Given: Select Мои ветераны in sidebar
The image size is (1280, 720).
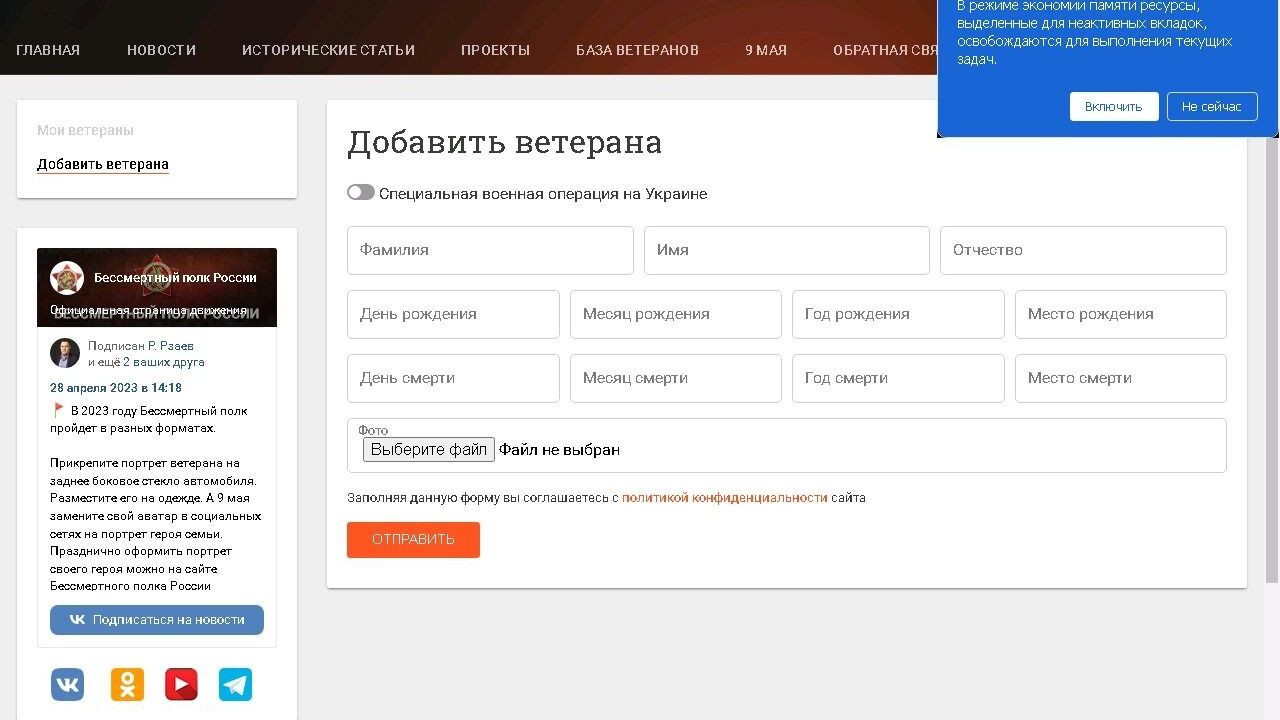Looking at the screenshot, I should click(85, 130).
